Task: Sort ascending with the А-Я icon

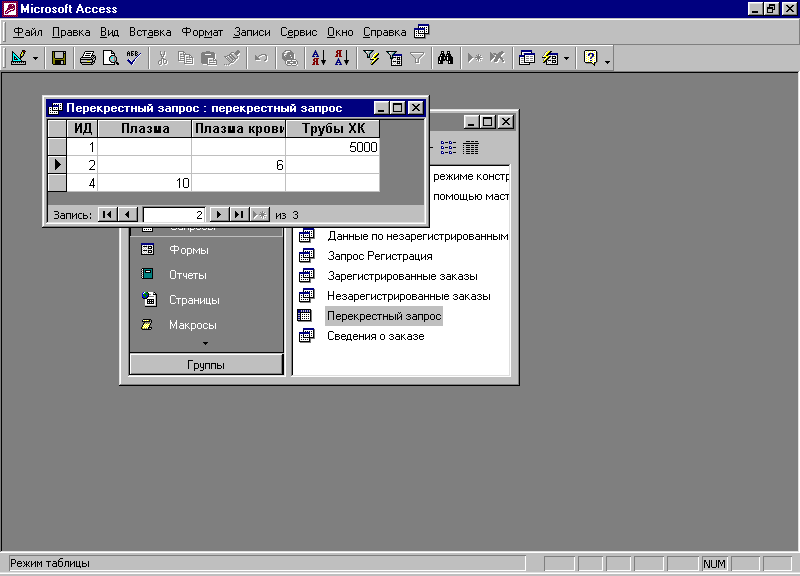Action: point(318,58)
